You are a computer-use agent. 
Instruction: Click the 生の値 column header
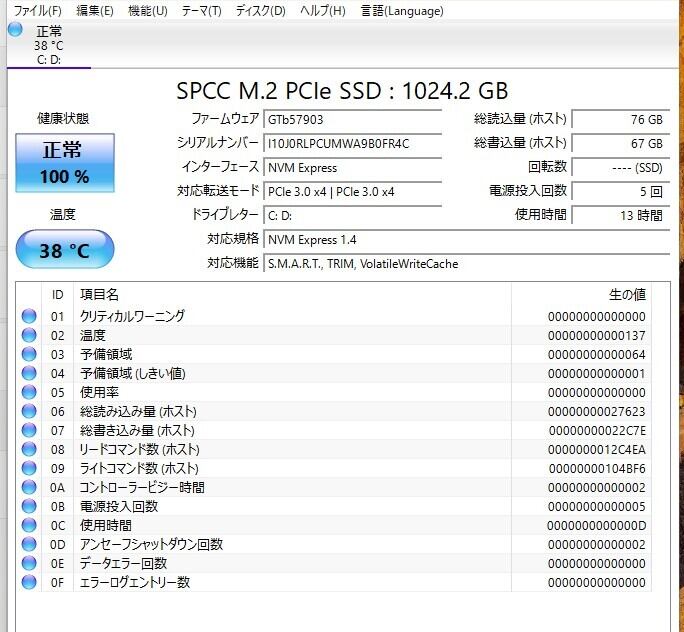(627, 294)
